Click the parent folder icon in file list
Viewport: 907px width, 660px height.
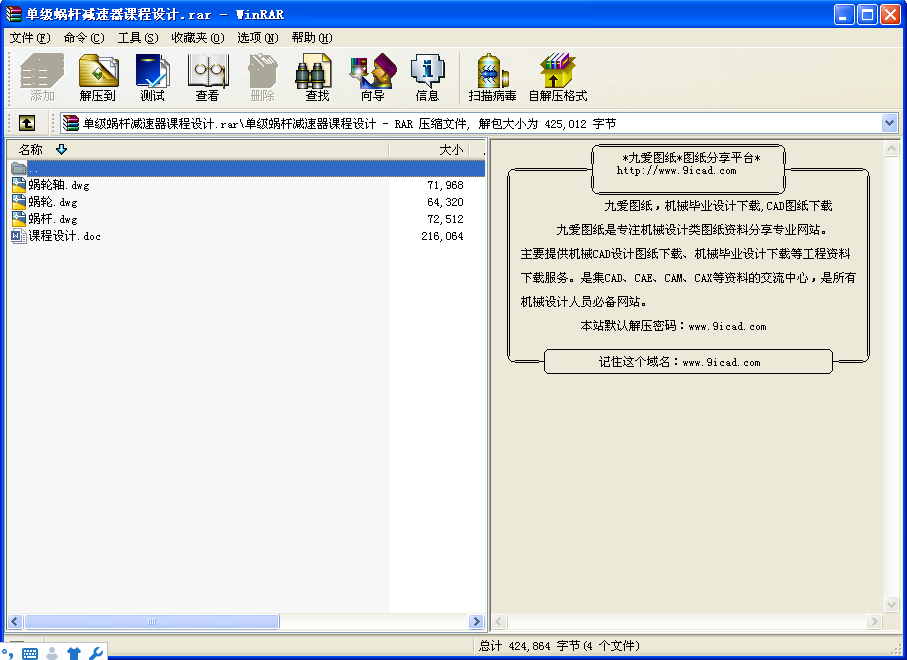coord(19,168)
